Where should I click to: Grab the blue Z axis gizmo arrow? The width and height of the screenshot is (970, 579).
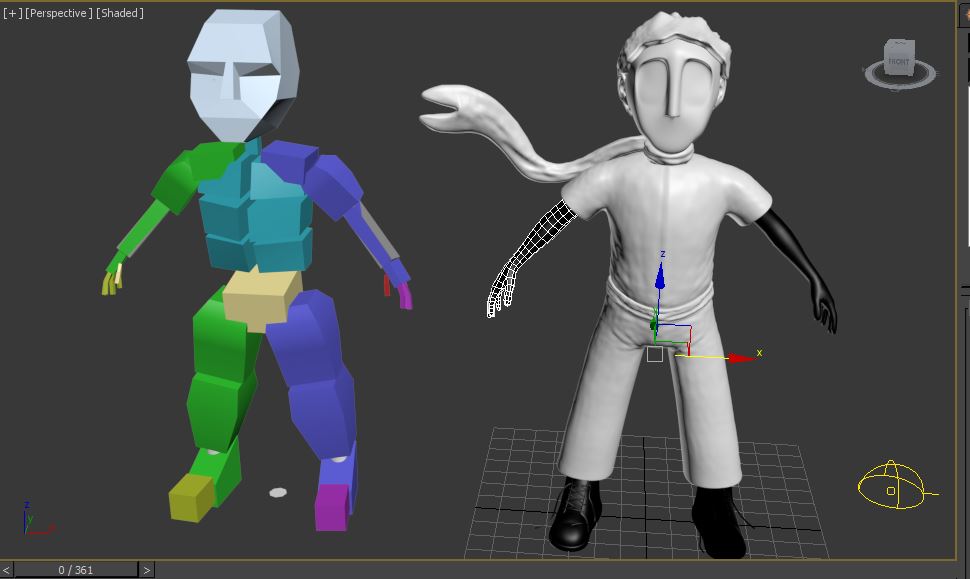[x=660, y=270]
